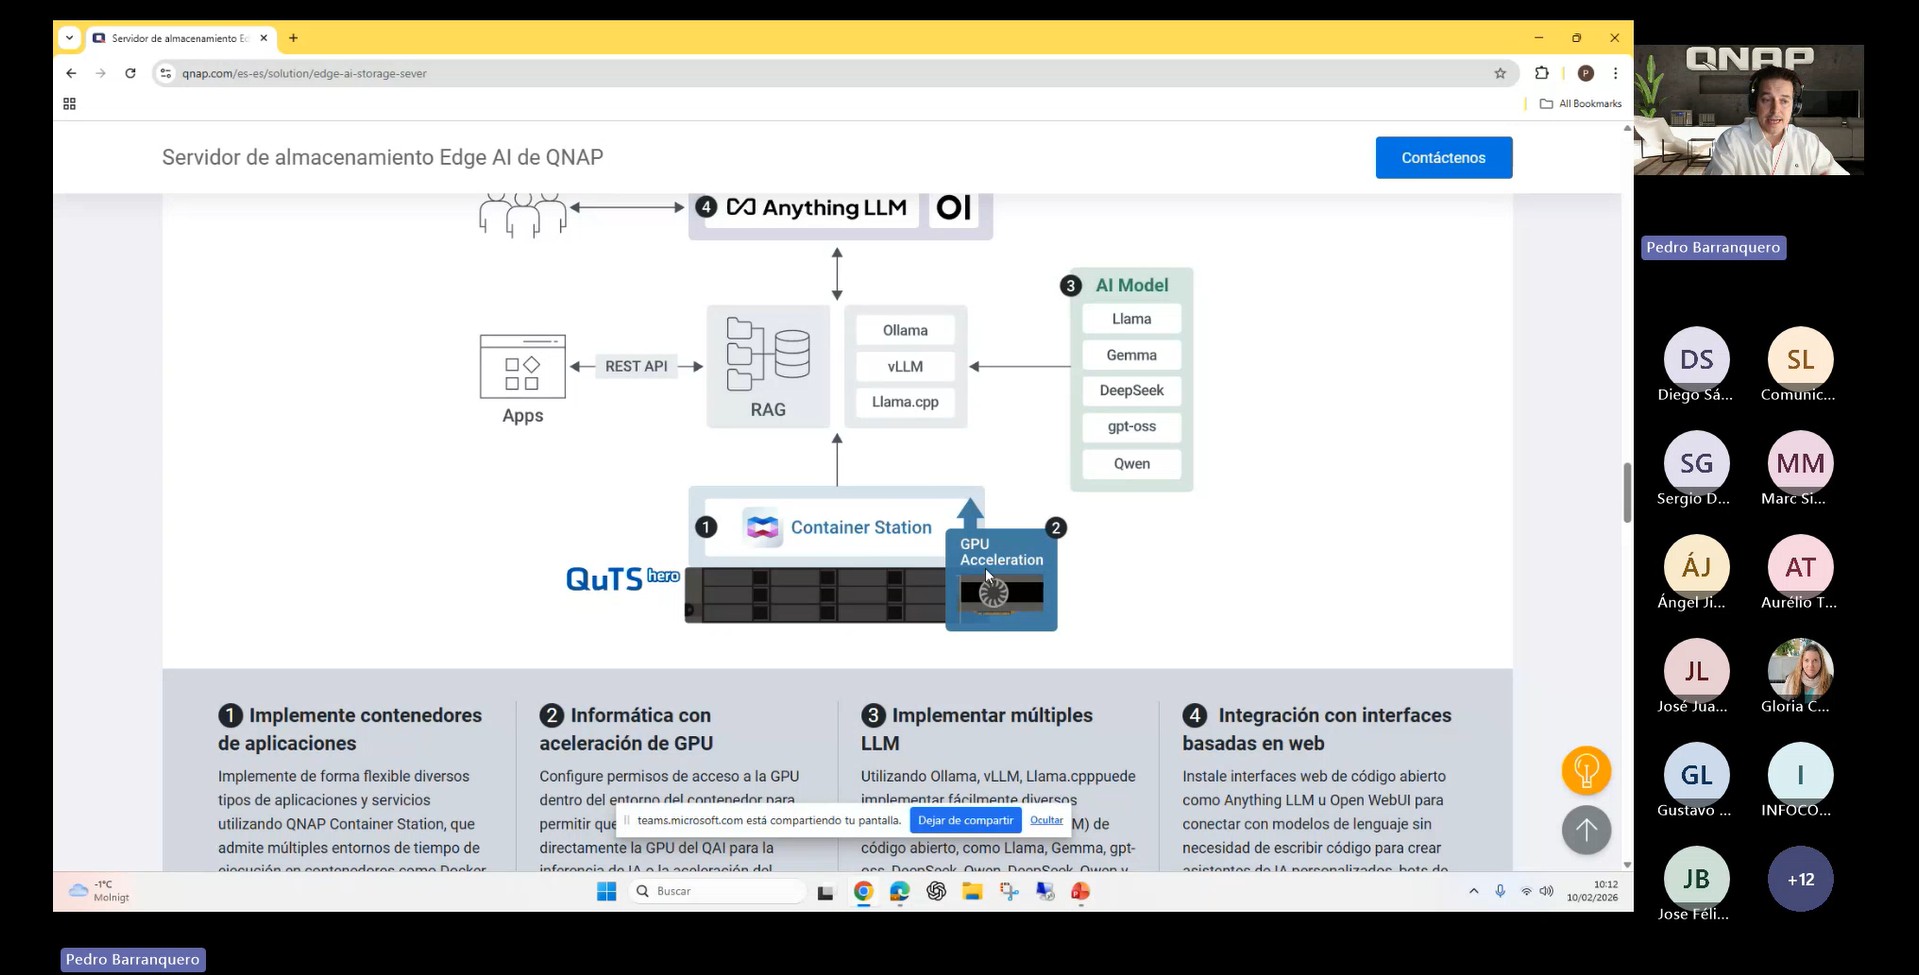
Task: Open the Chrome apps grid icon
Action: (69, 104)
